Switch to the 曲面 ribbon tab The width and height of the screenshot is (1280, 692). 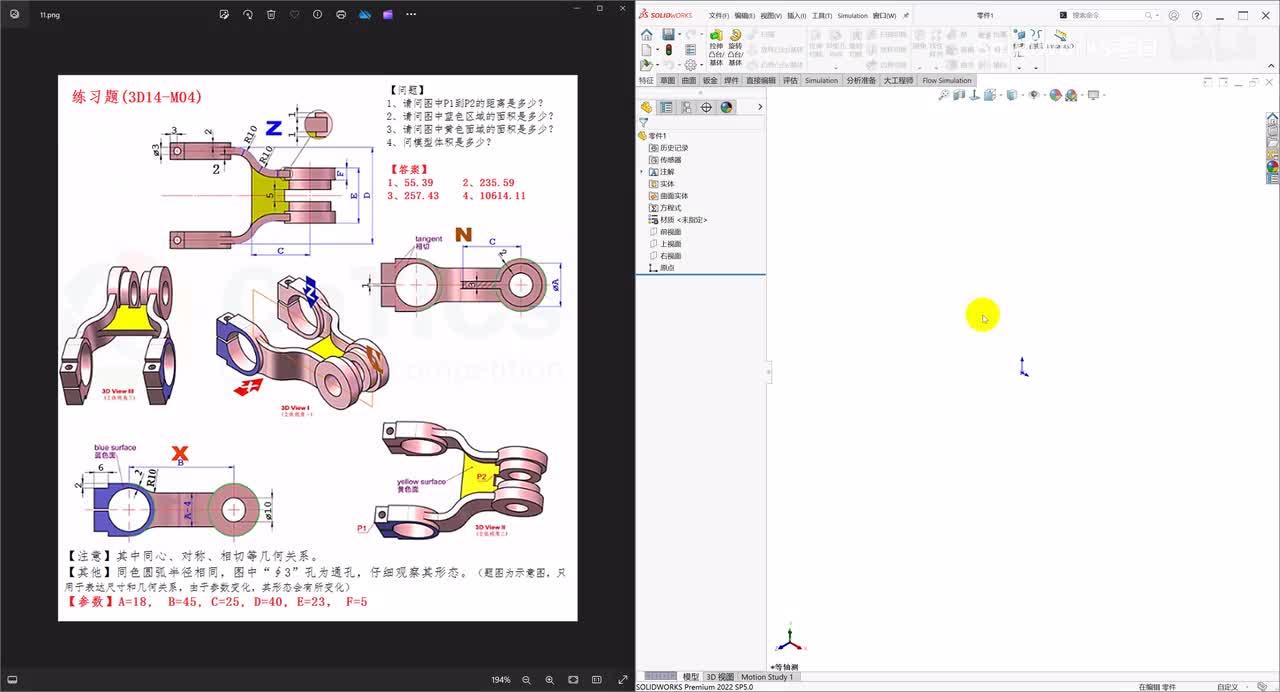689,80
